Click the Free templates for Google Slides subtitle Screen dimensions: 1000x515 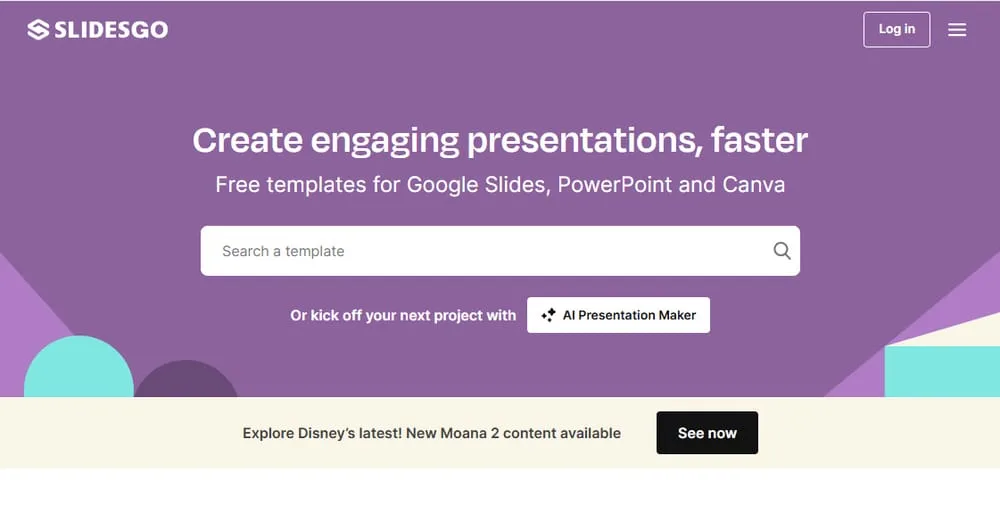[500, 185]
